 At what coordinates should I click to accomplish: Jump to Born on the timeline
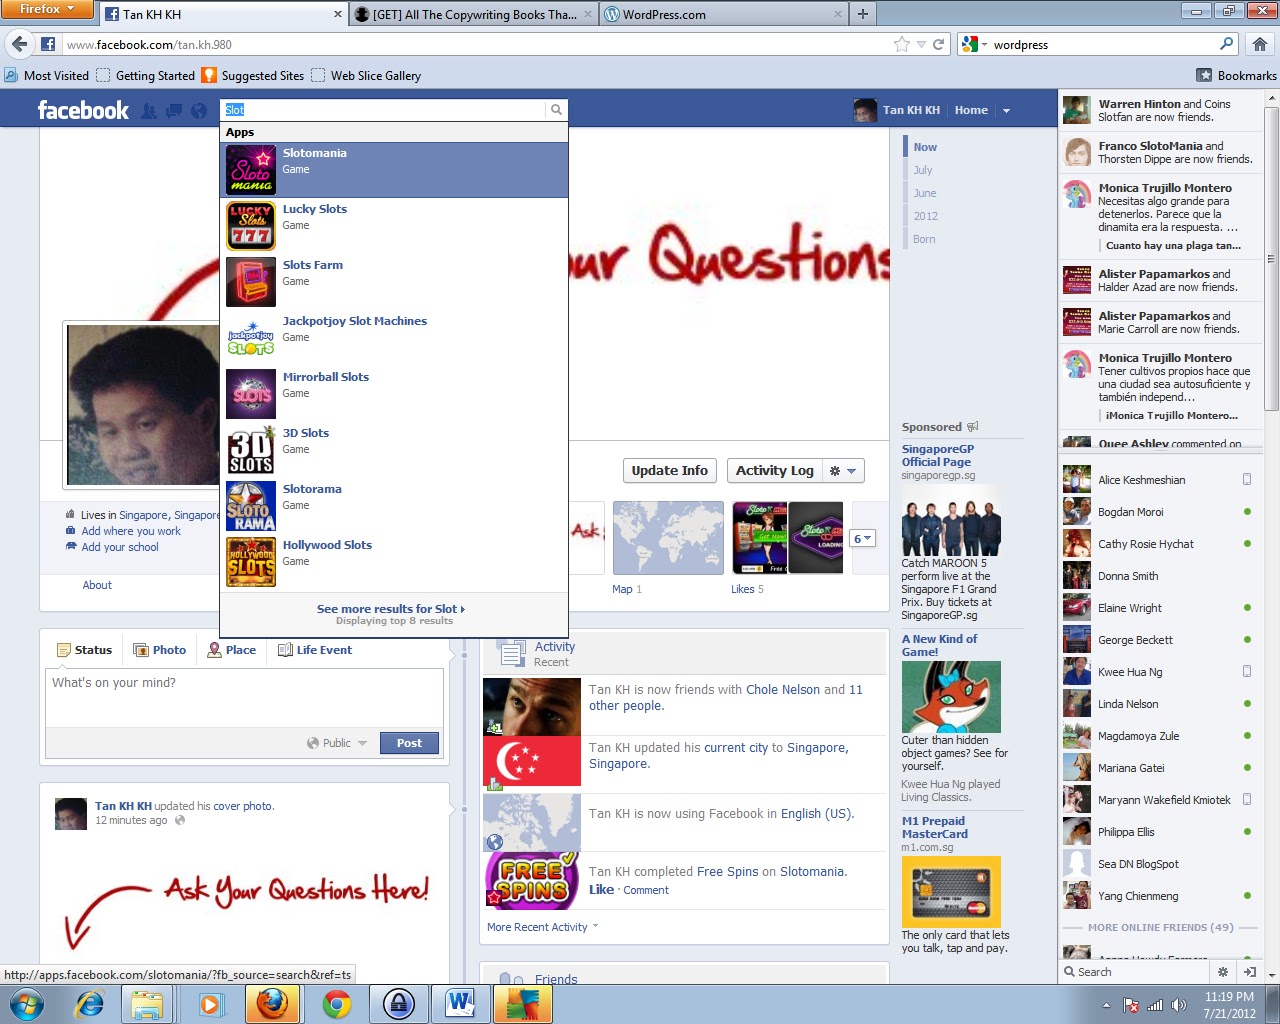pyautogui.click(x=924, y=239)
